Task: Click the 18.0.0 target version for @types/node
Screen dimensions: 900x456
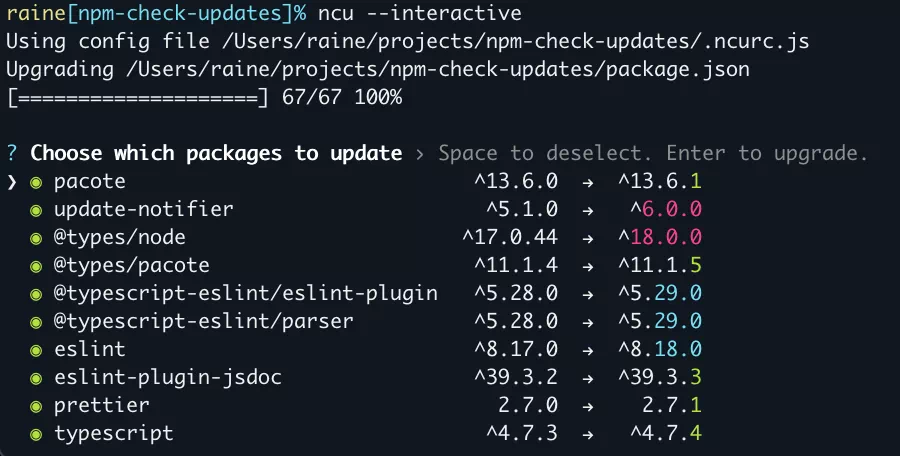Action: click(x=665, y=239)
